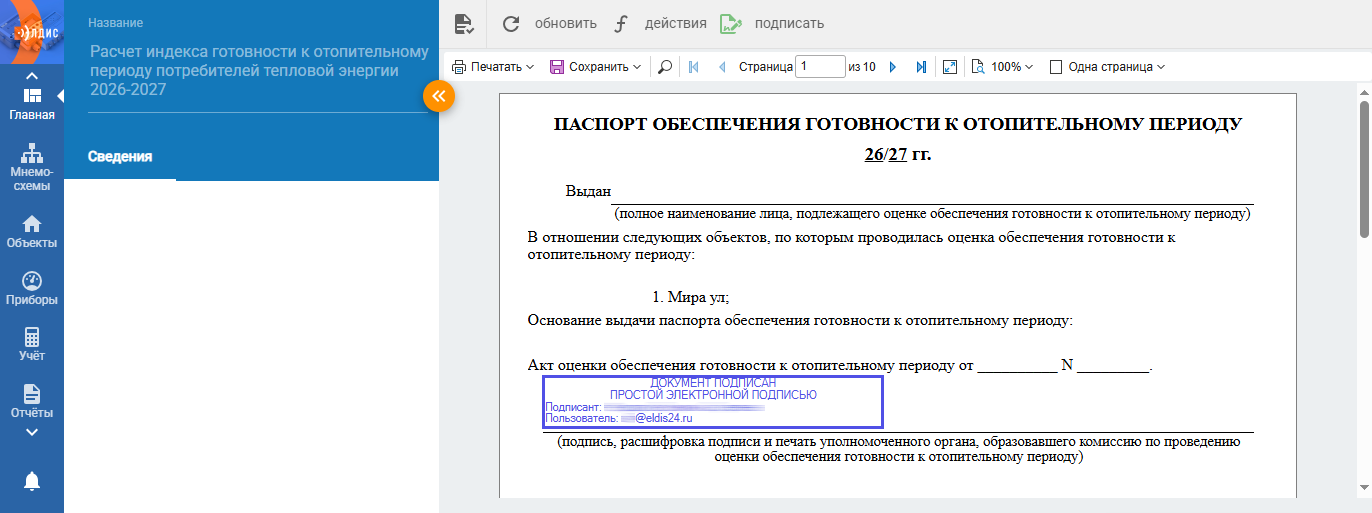
Task: Select the Сведения tab
Action: point(120,157)
